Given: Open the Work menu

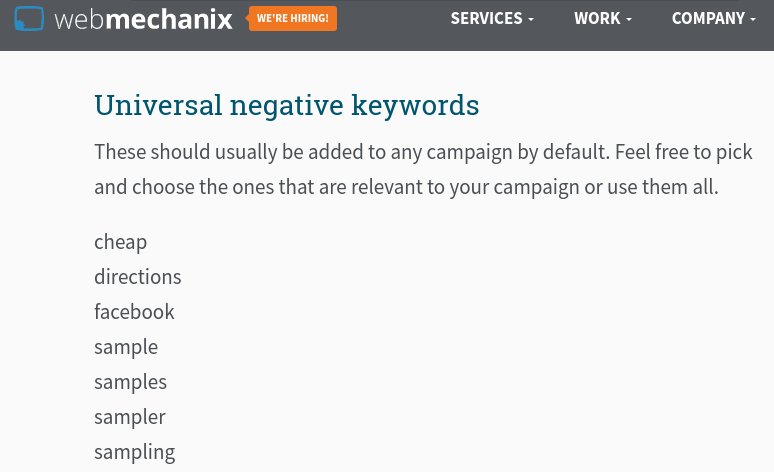Looking at the screenshot, I should (597, 19).
